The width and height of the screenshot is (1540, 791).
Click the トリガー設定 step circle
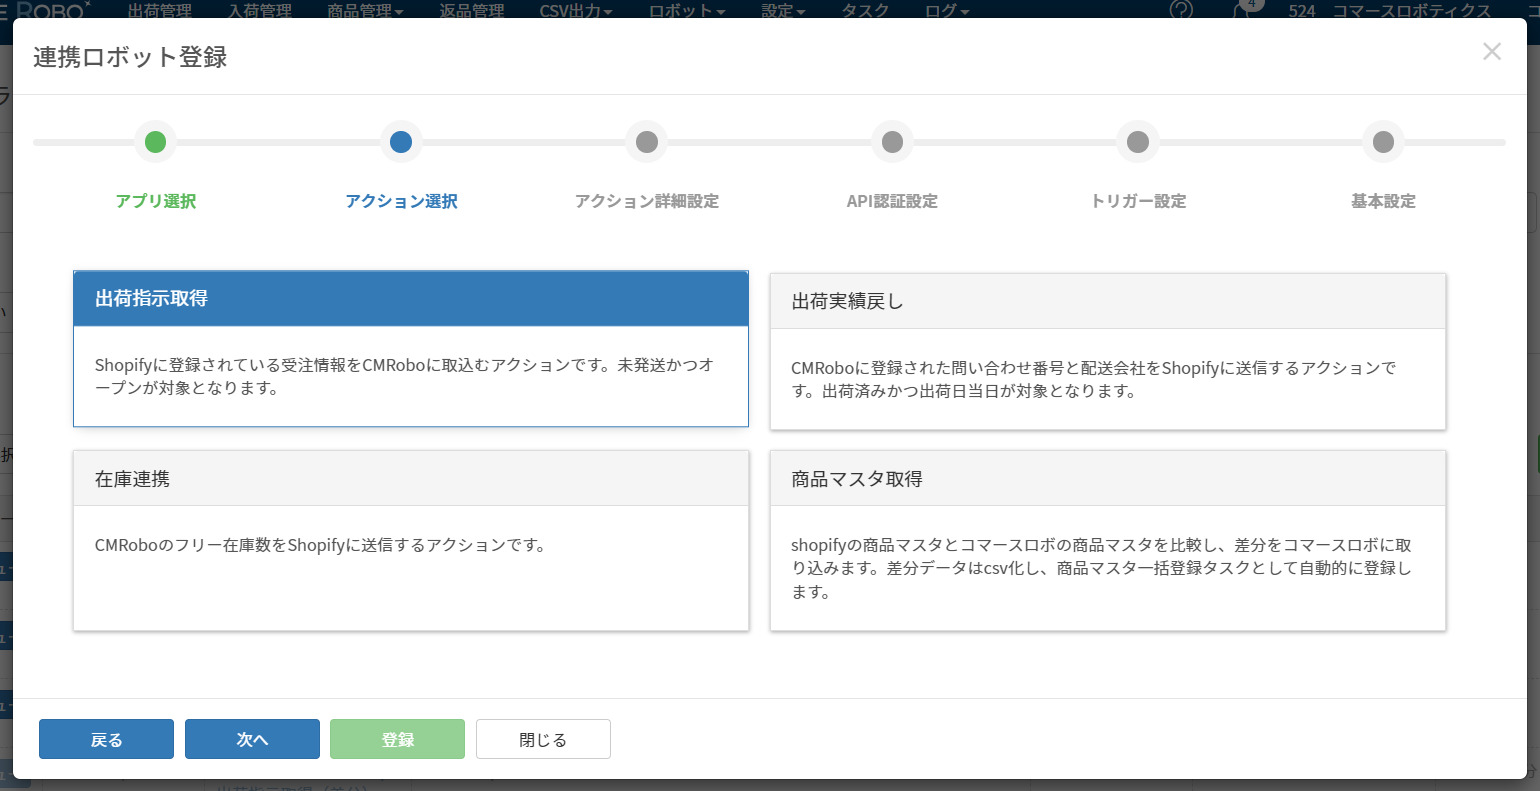[1138, 142]
